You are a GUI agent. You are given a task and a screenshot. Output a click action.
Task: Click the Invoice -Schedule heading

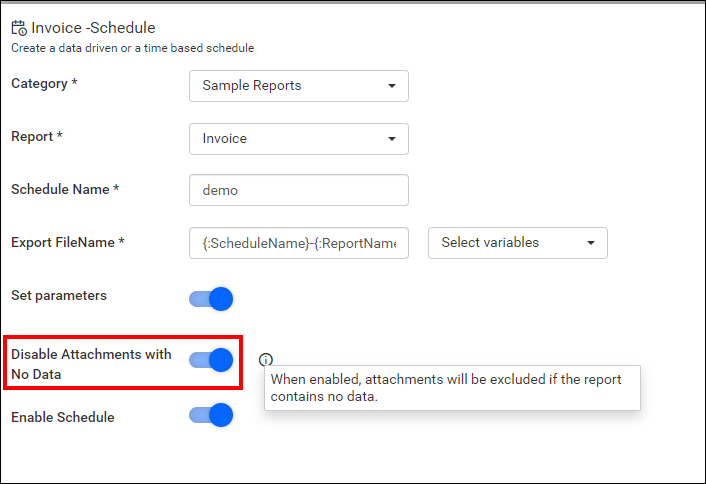93,28
